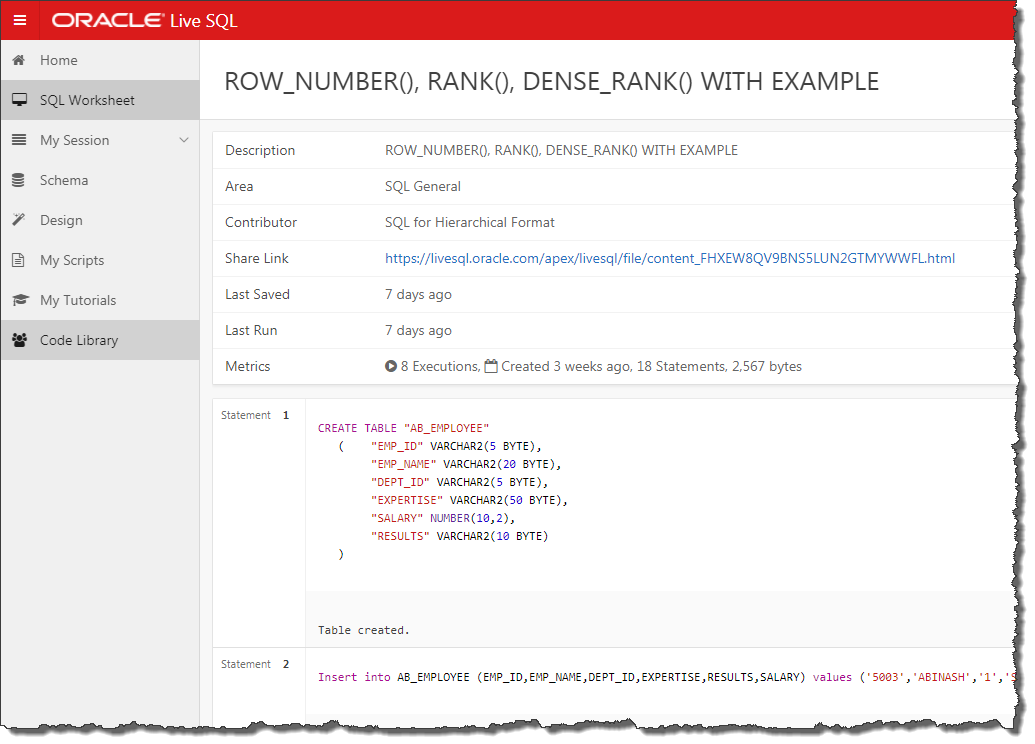This screenshot has width=1035, height=744.
Task: Click 'Created 3 weeks ago' metric text
Action: click(x=566, y=366)
